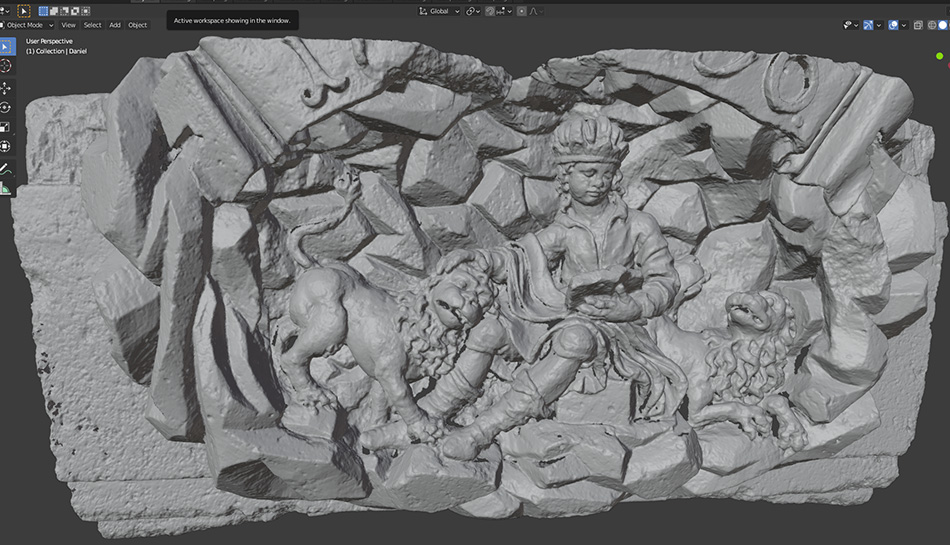Activate the Rotate tool
This screenshot has width=950, height=545.
click(x=6, y=107)
